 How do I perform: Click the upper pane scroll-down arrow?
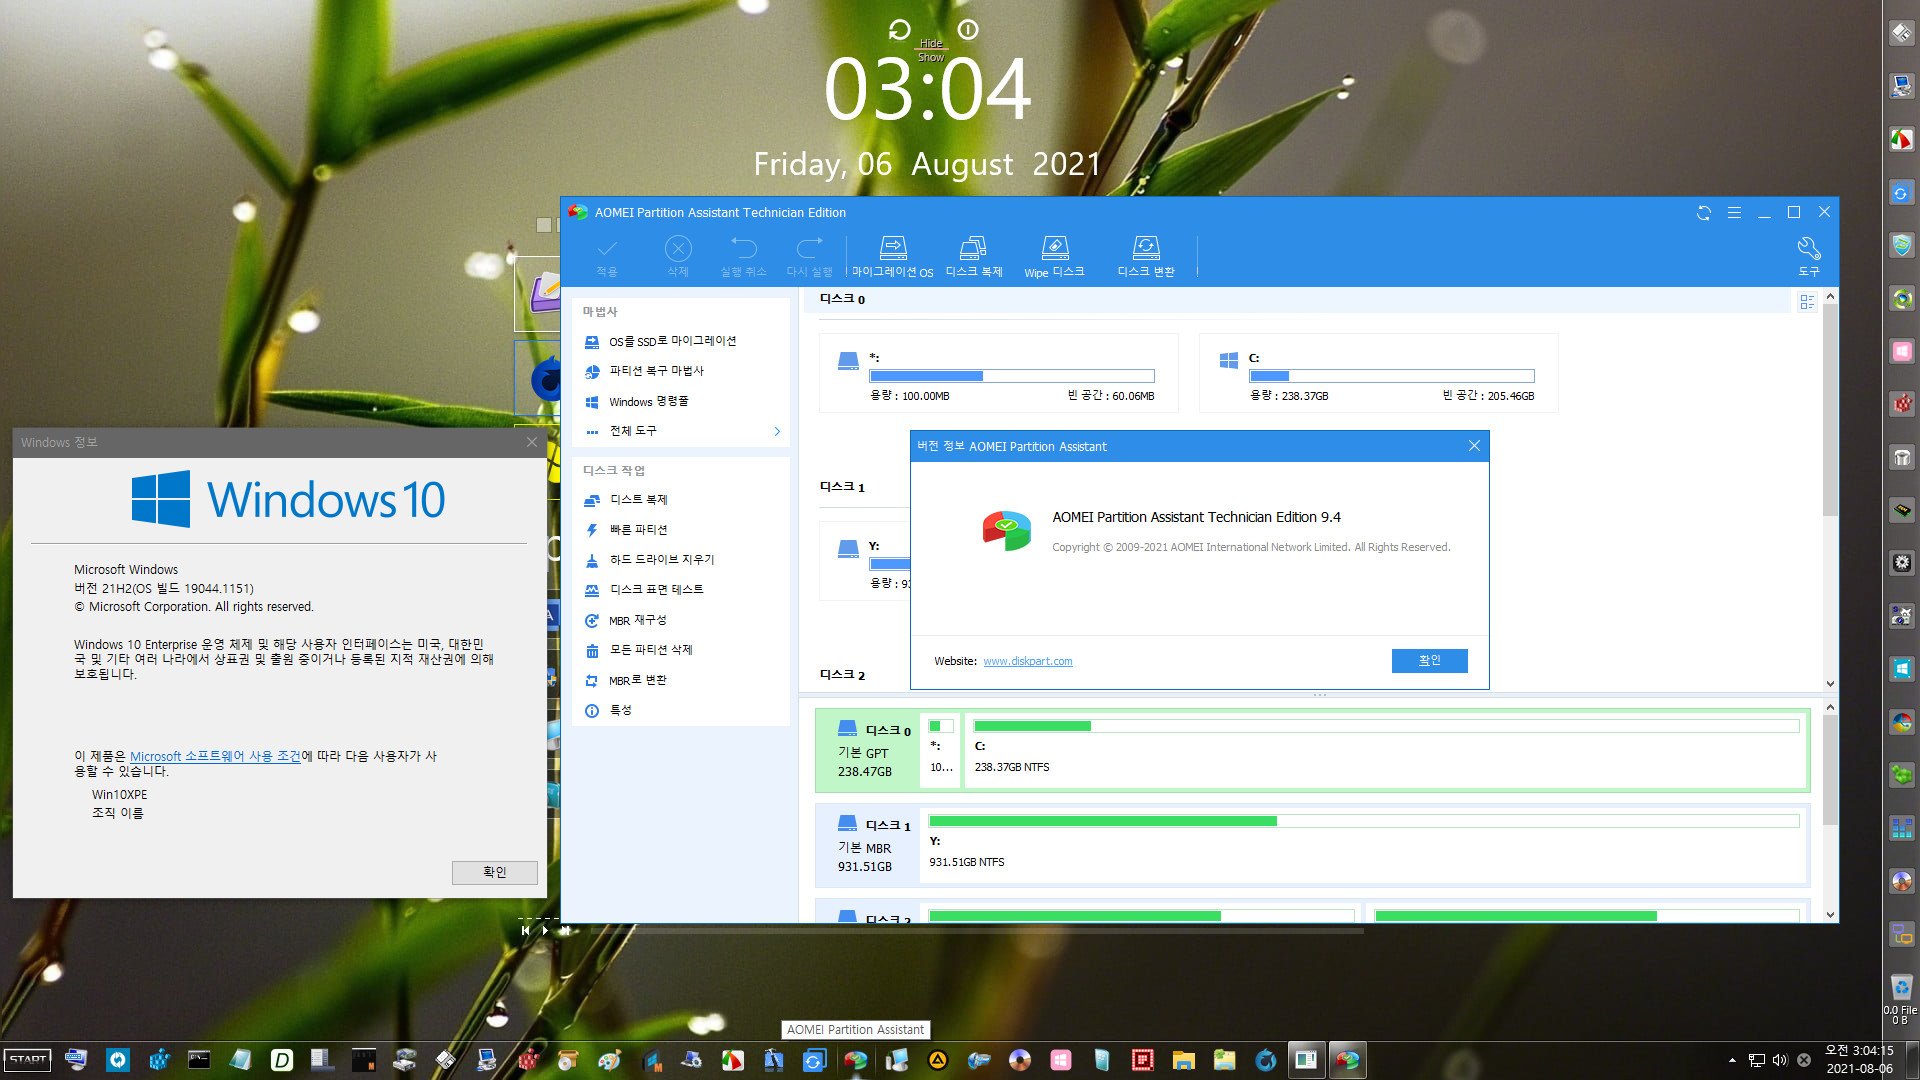(x=1830, y=684)
